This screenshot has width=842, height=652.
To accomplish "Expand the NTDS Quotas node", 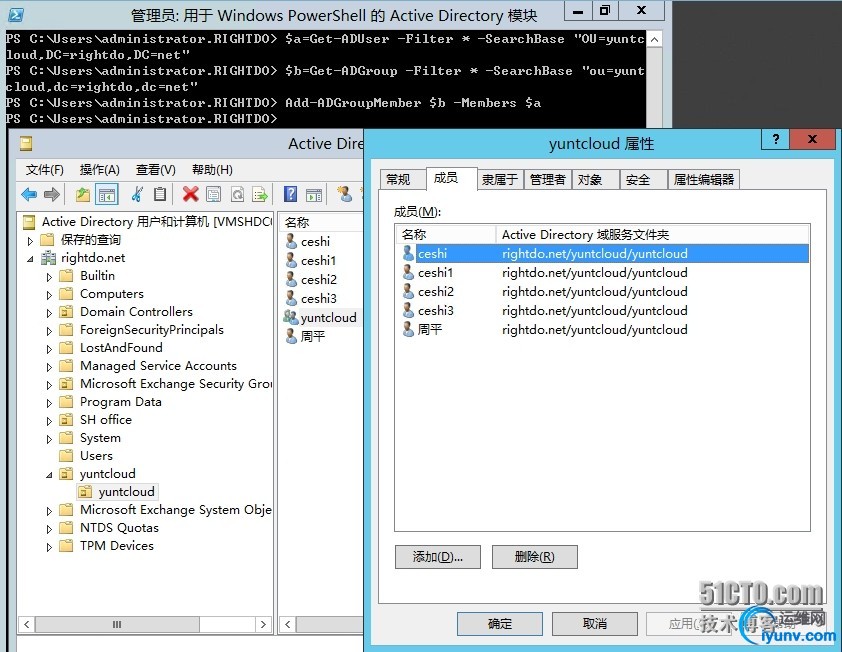I will click(x=49, y=529).
